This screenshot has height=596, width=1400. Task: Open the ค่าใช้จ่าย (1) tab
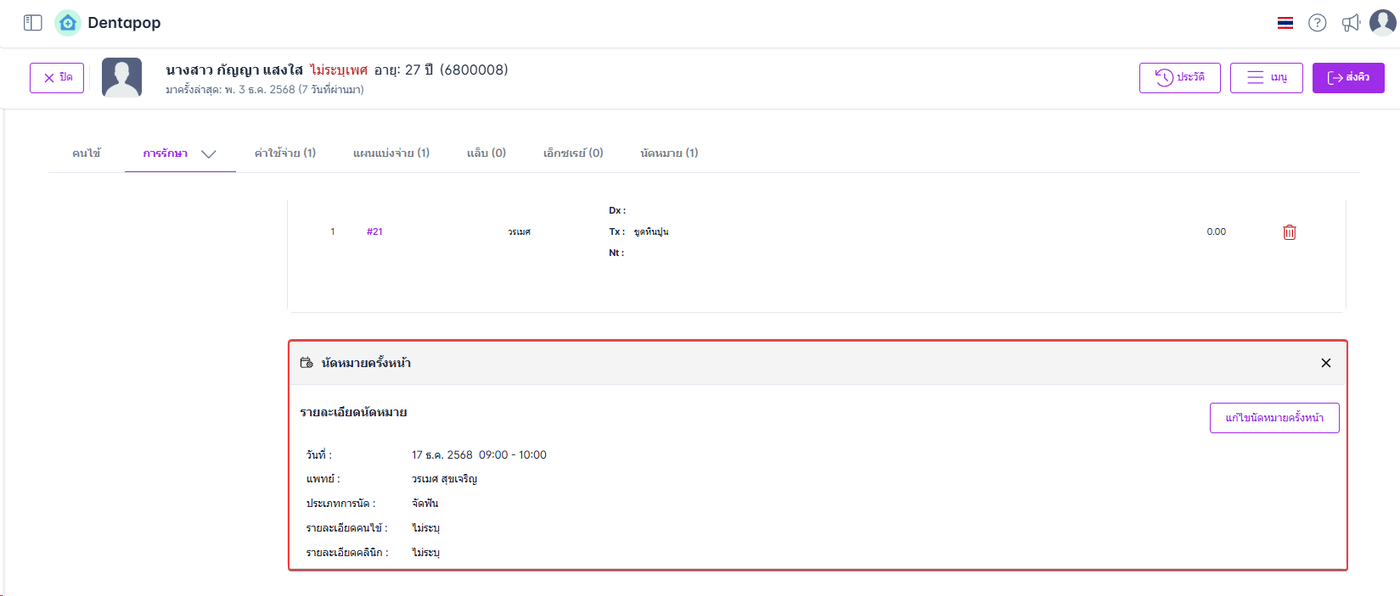[x=285, y=153]
